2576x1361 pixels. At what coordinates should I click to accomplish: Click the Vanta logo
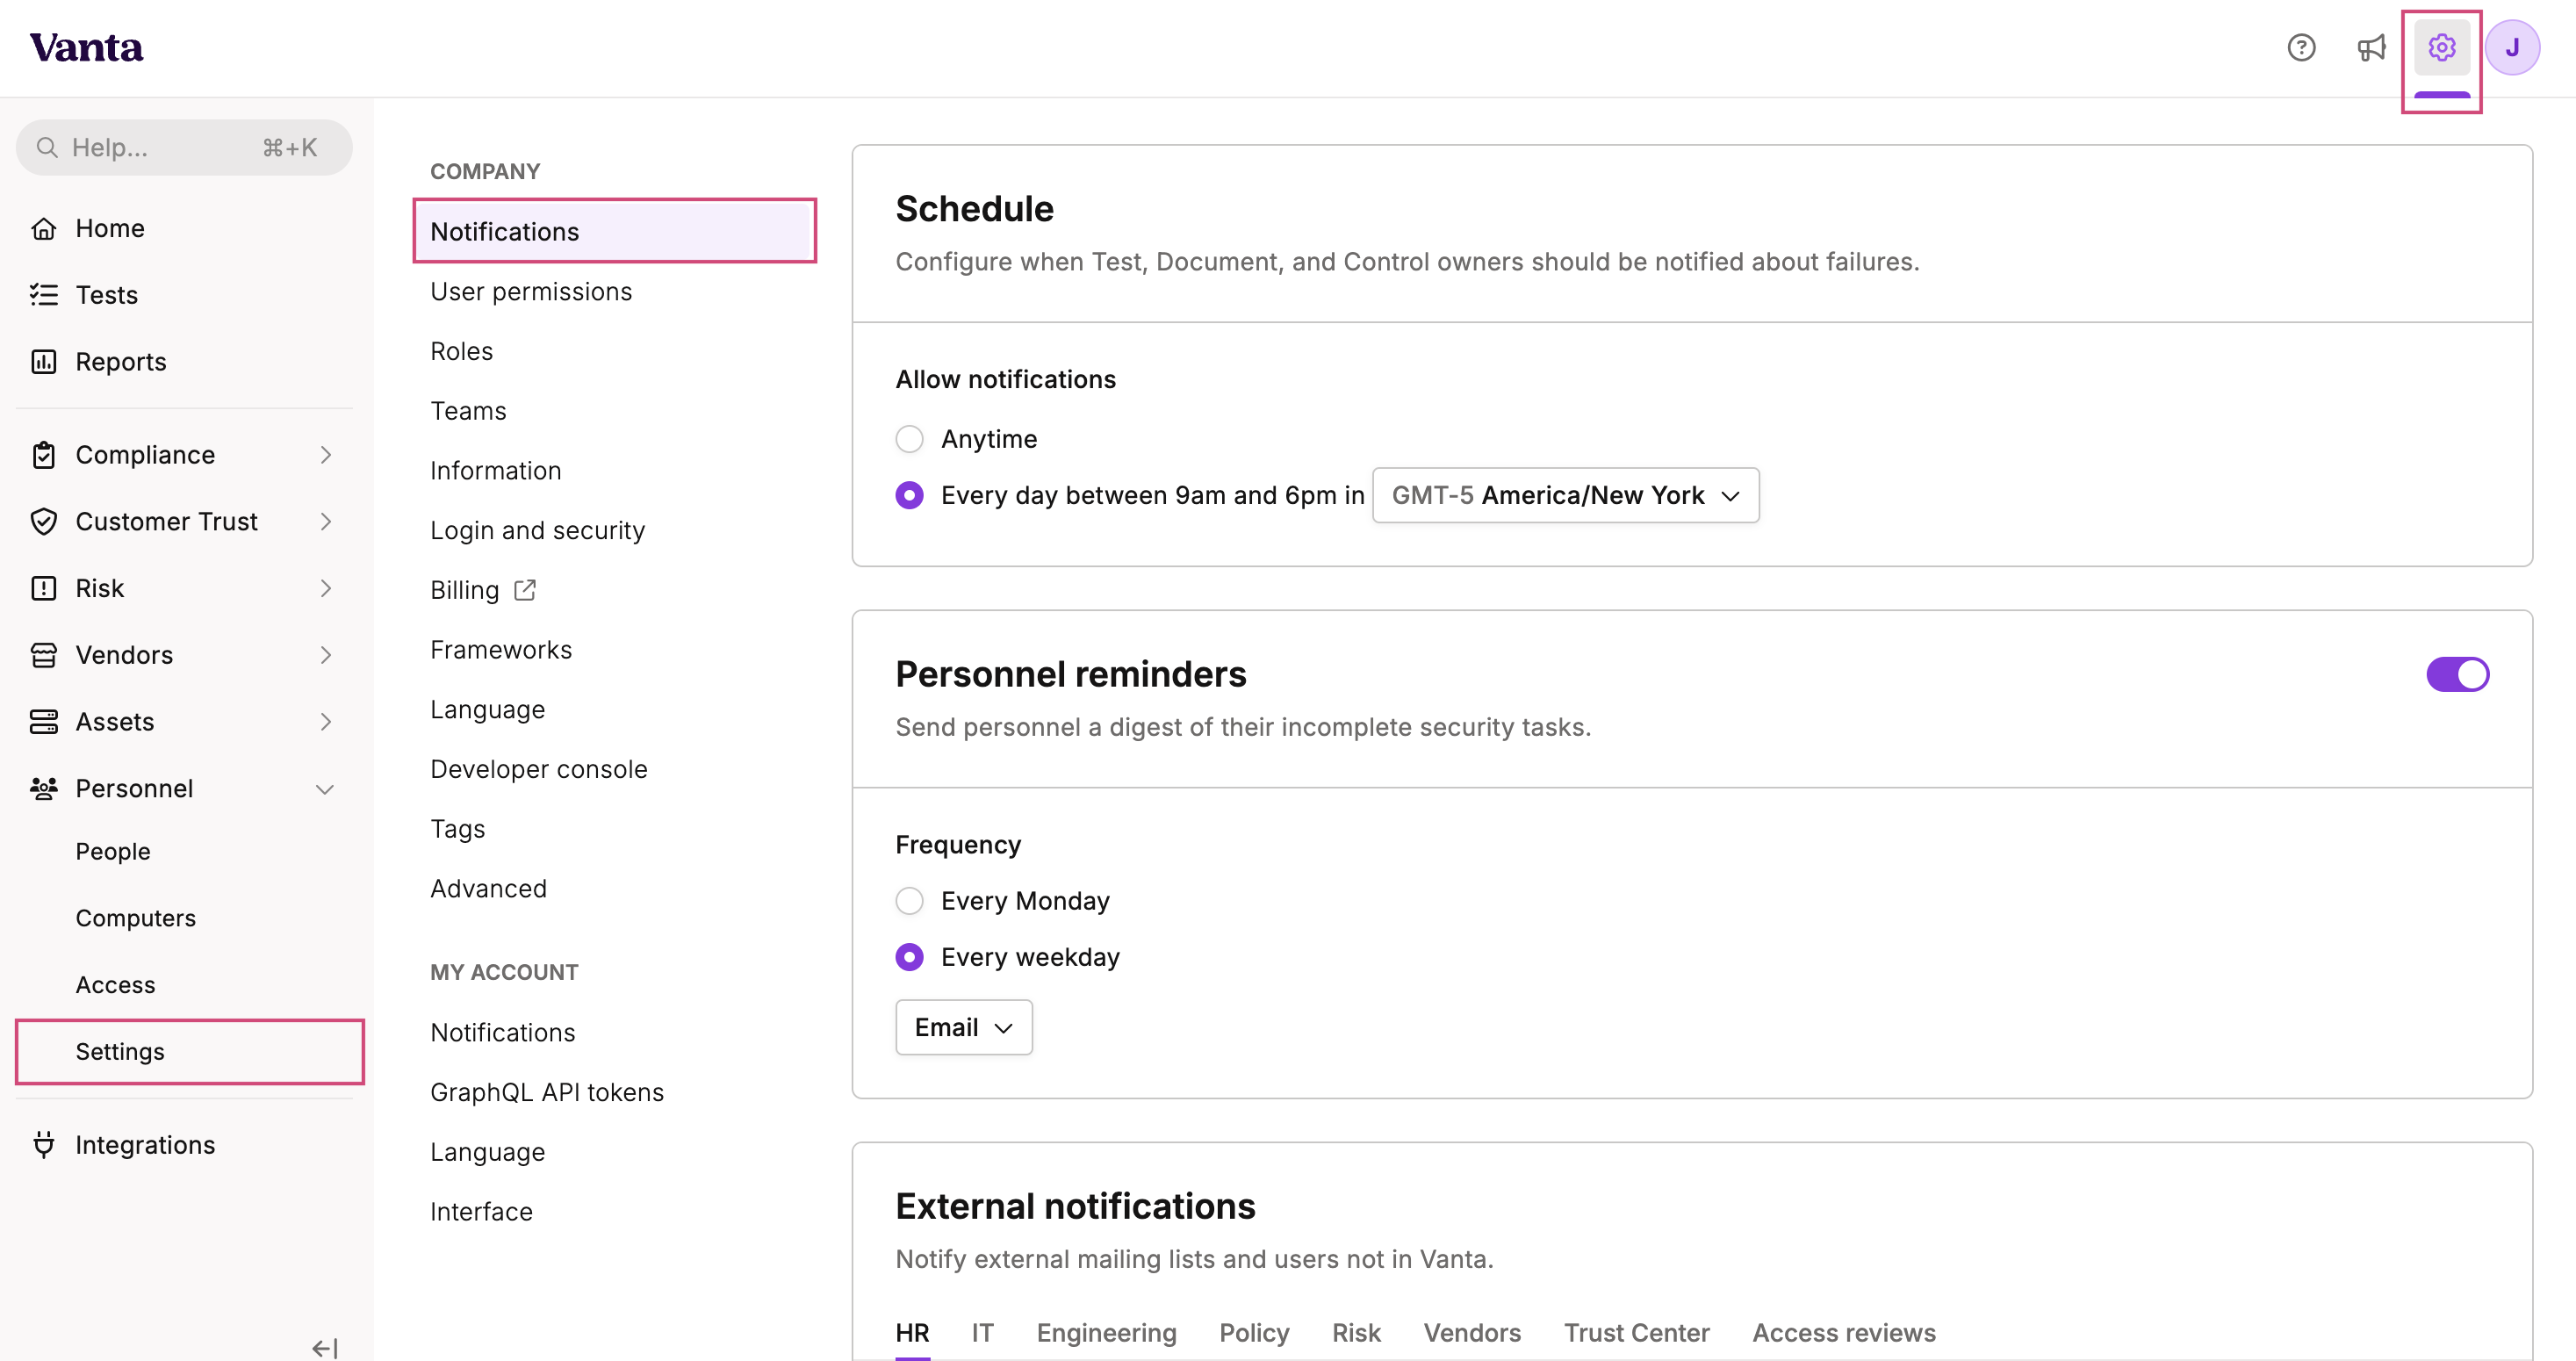point(86,48)
